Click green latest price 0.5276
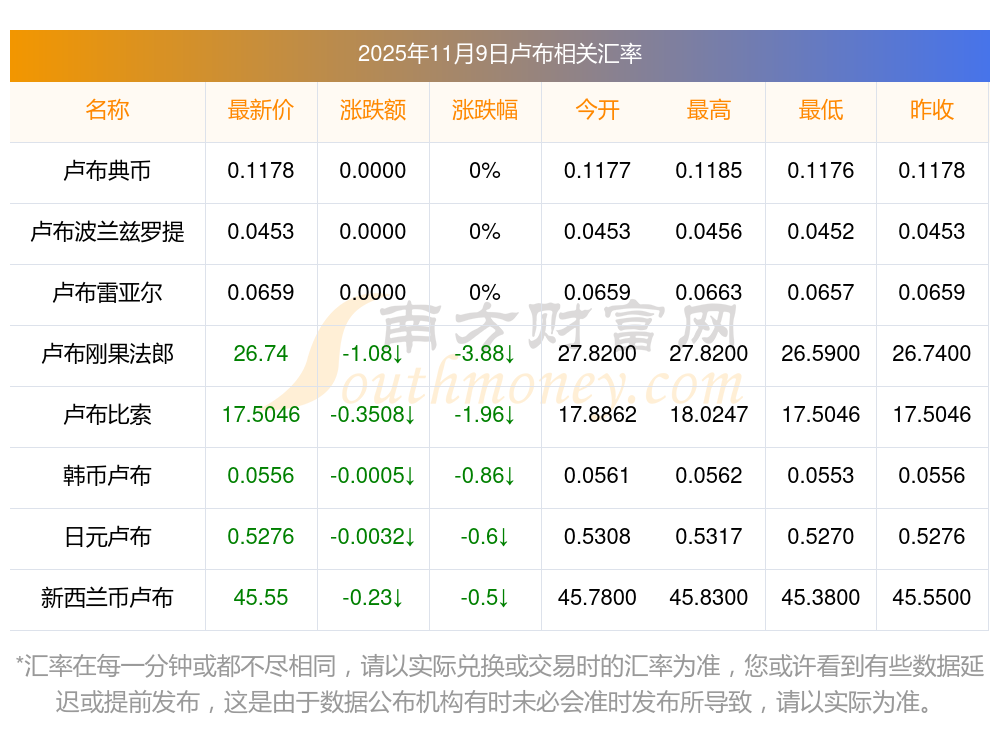This screenshot has height=733, width=1000. tap(260, 537)
